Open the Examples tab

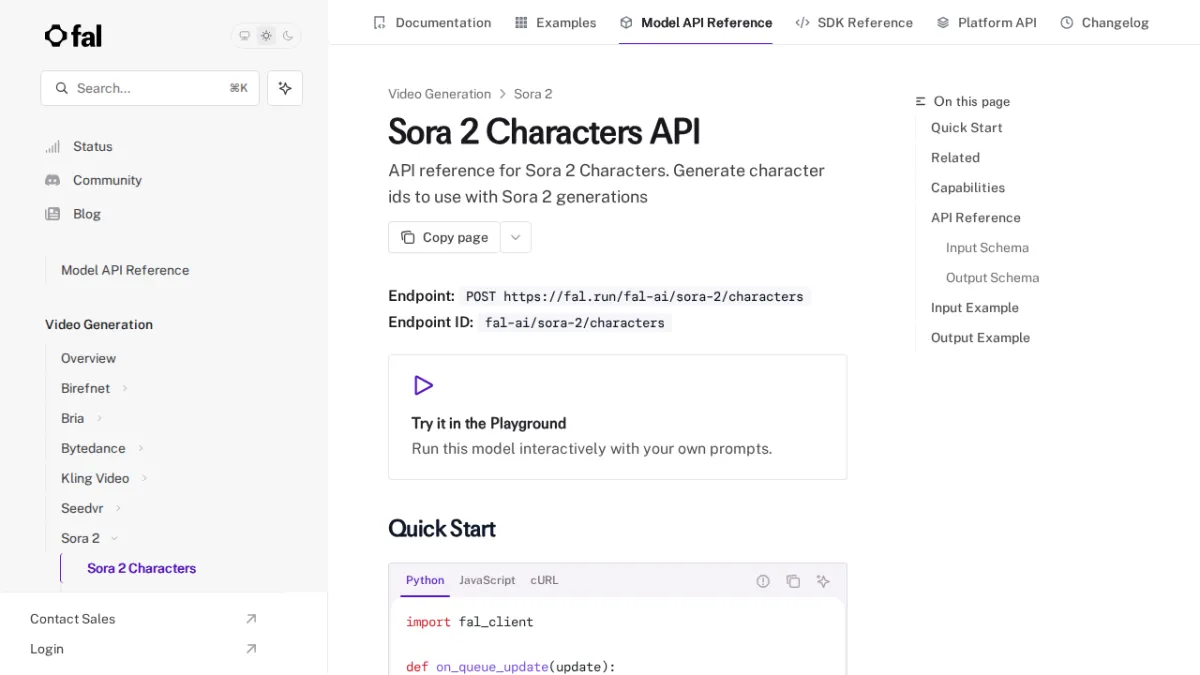555,22
